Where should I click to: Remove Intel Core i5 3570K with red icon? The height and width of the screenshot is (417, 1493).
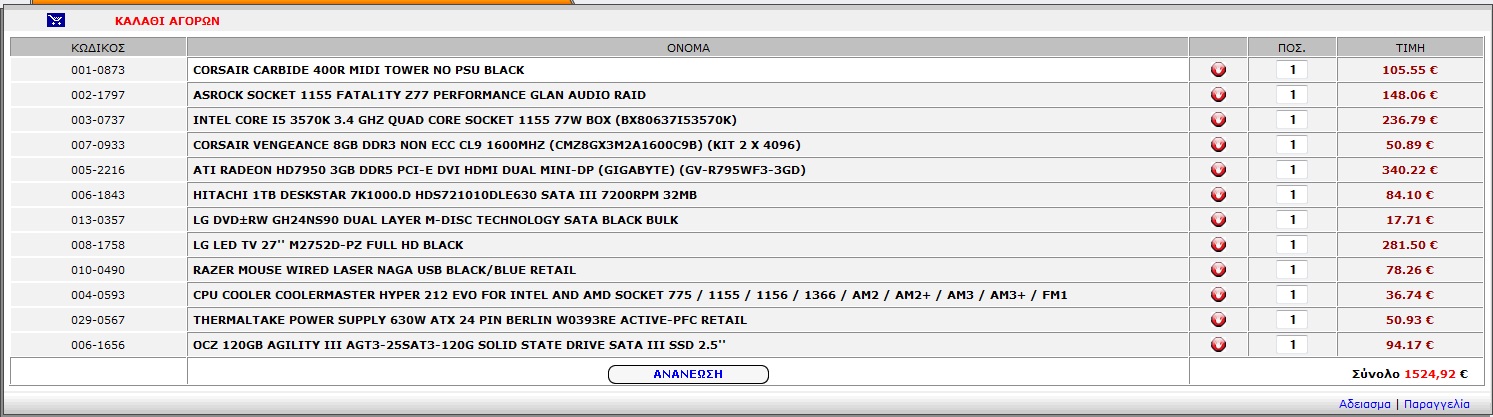(1218, 120)
